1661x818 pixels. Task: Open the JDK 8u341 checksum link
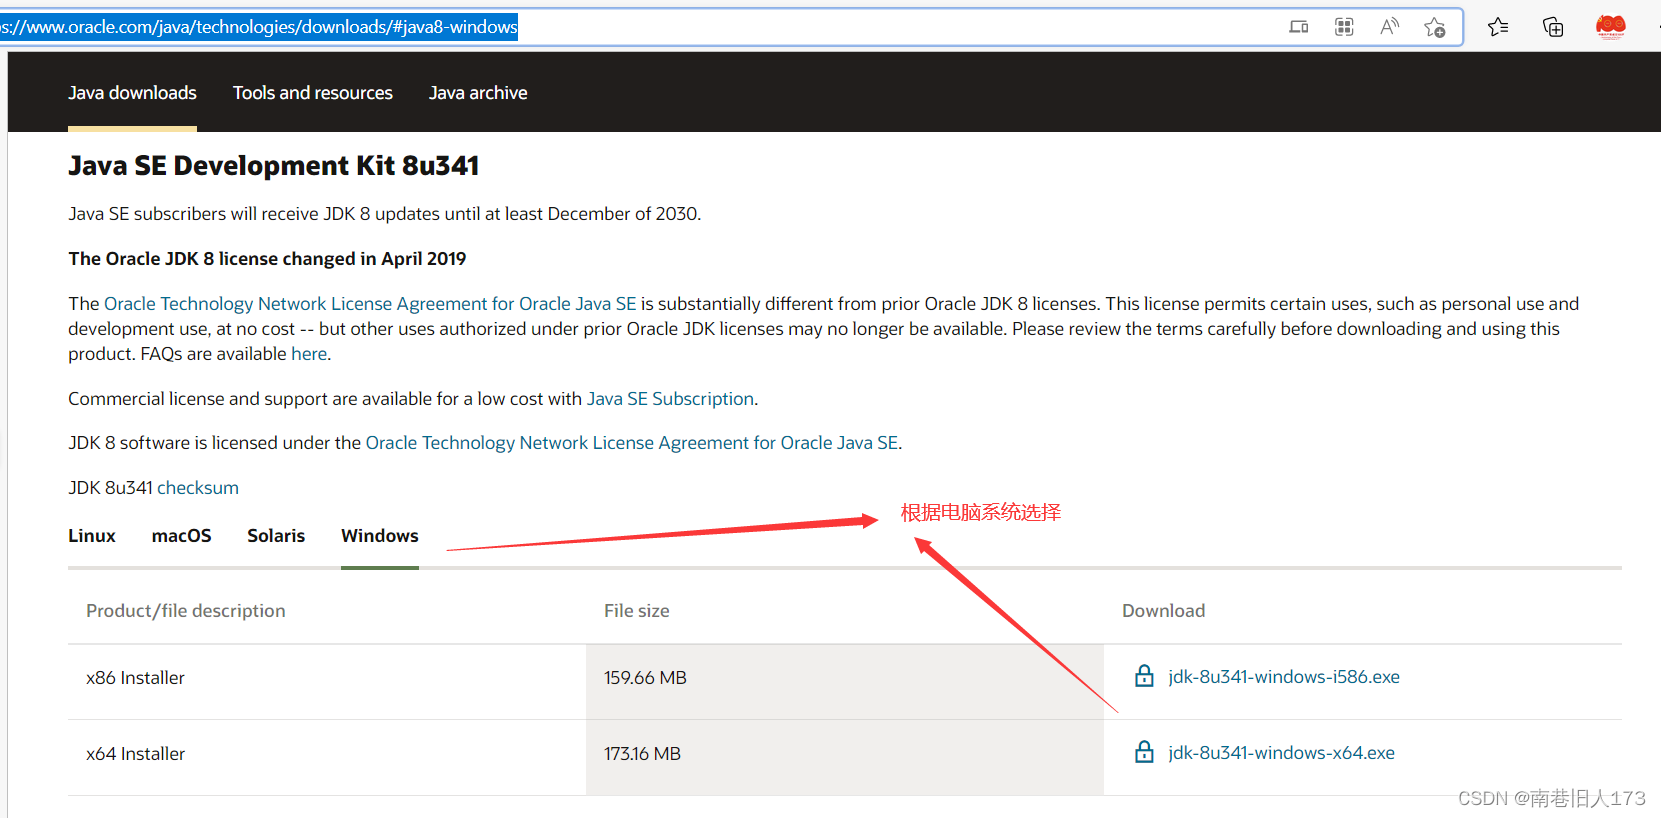[x=198, y=488]
